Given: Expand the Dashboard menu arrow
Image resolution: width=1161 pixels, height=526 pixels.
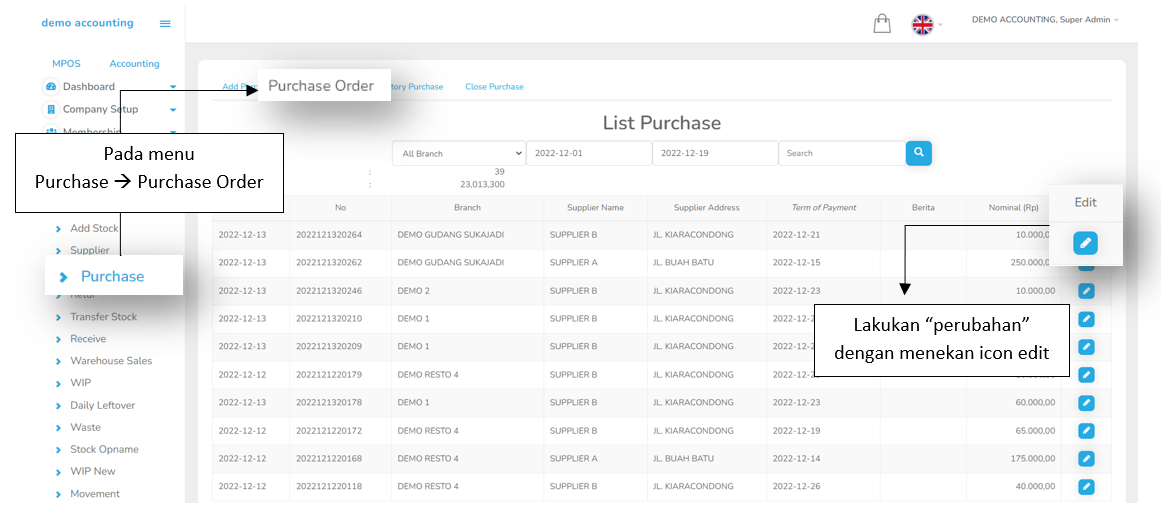Looking at the screenshot, I should [x=173, y=88].
